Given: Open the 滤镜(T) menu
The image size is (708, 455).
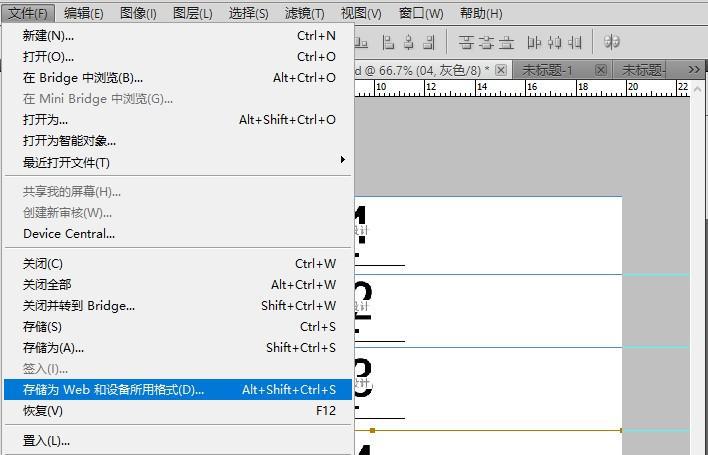Looking at the screenshot, I should pos(304,13).
